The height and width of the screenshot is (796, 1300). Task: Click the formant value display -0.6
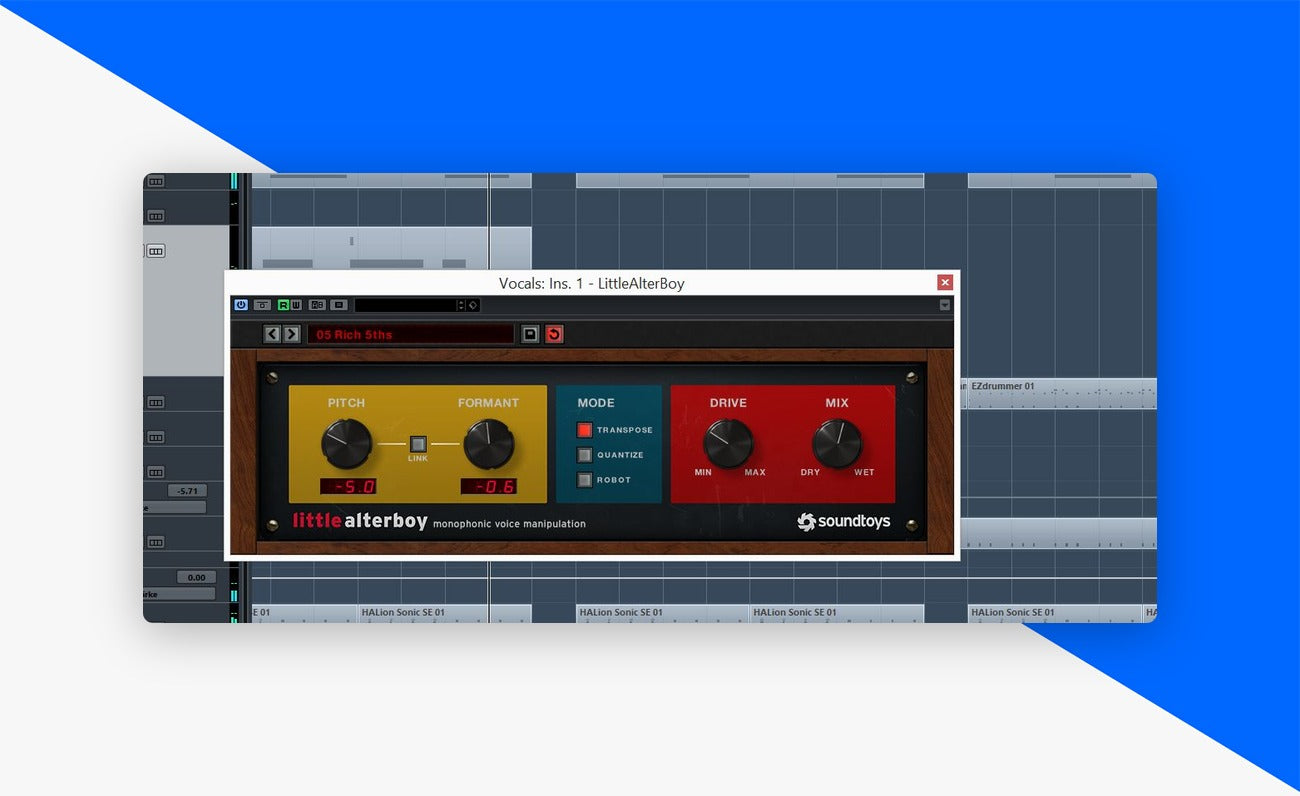pyautogui.click(x=489, y=487)
